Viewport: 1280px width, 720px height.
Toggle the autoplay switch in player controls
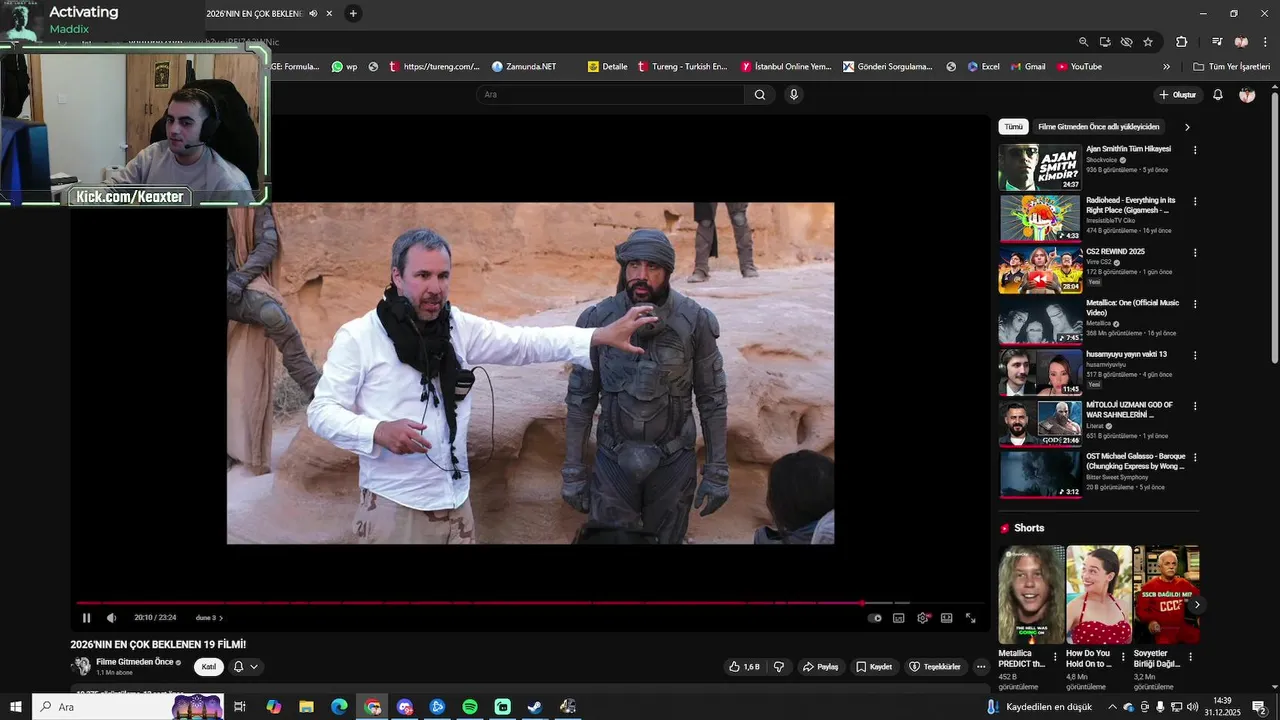click(x=875, y=618)
